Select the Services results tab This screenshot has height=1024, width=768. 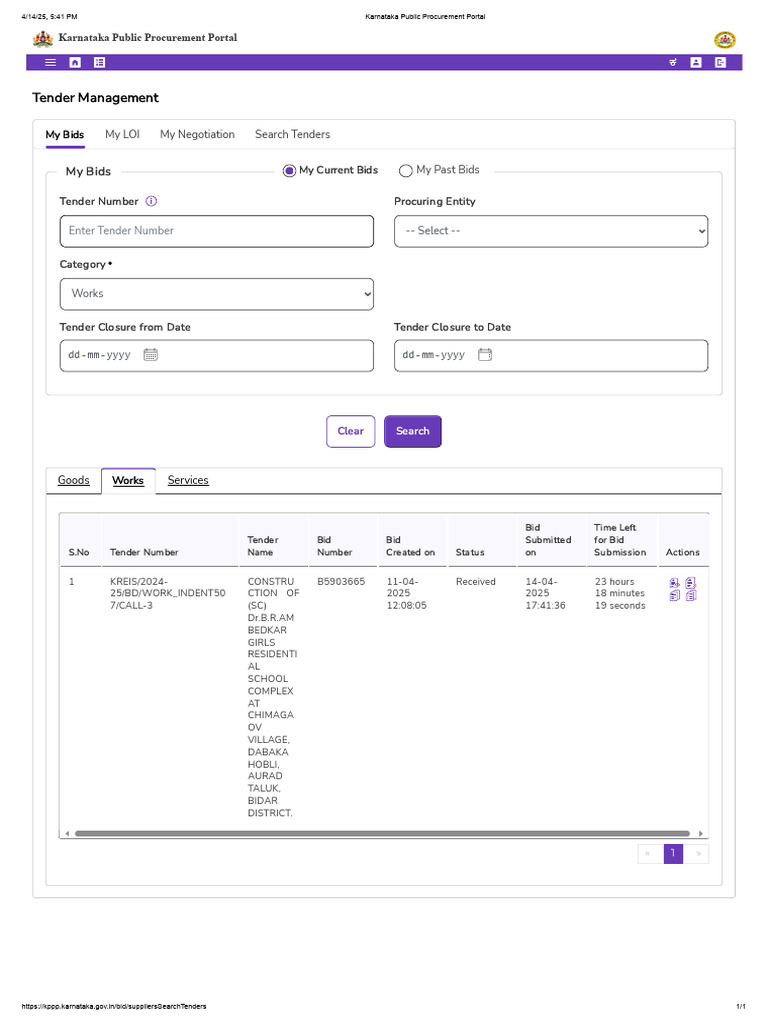click(x=188, y=481)
